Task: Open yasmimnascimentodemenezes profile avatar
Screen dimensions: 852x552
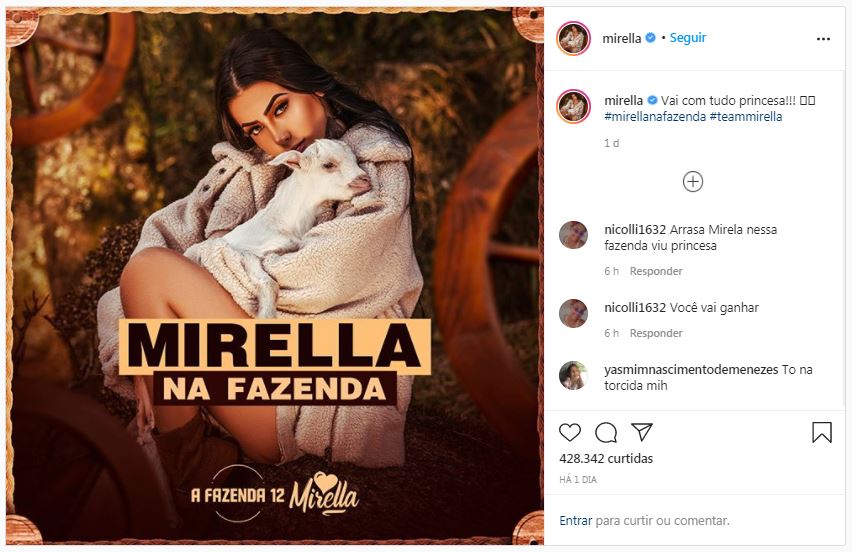Action: pos(573,376)
